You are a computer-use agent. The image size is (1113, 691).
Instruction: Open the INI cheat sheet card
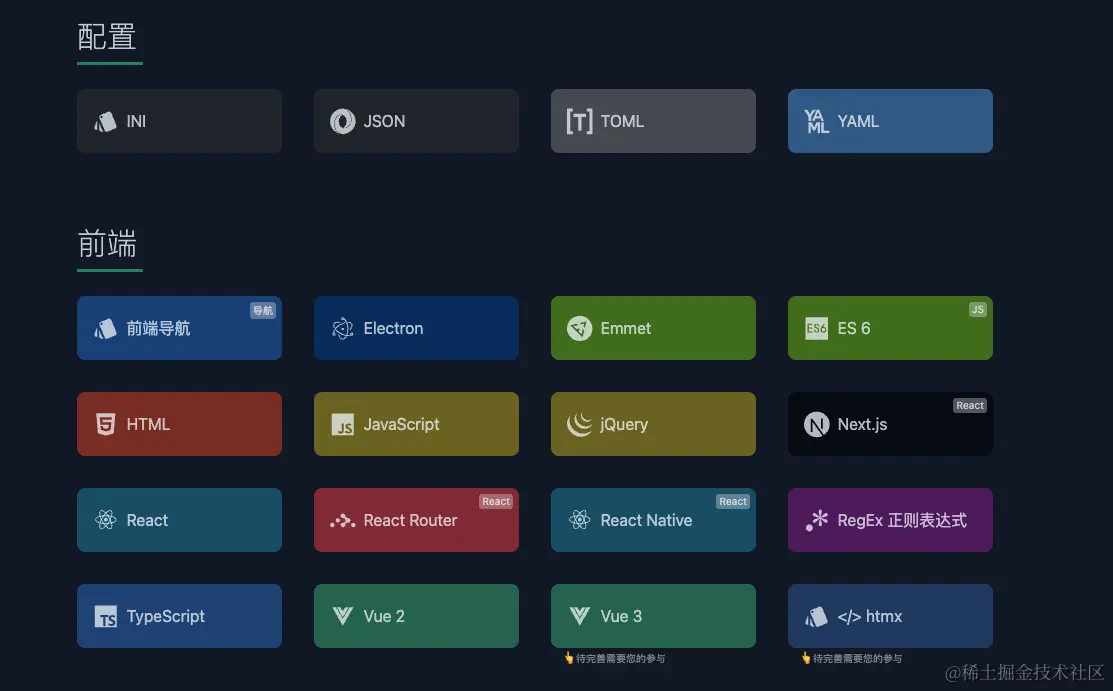pos(180,121)
